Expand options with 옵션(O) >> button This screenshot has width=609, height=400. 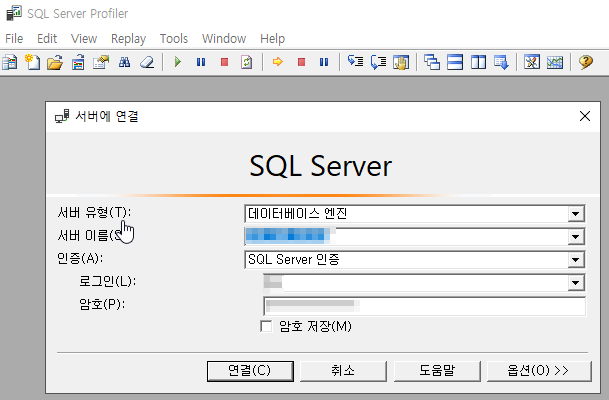click(x=539, y=371)
